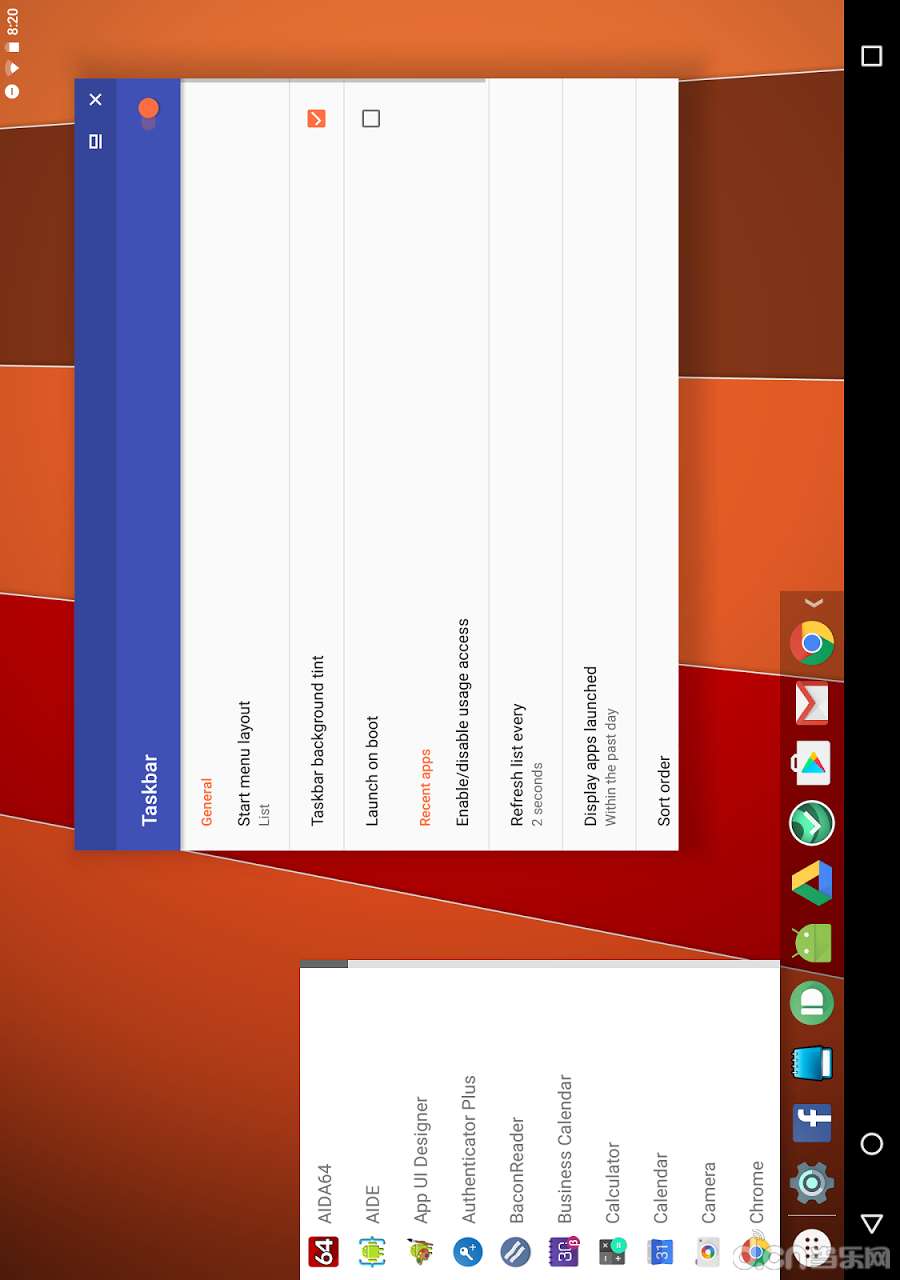Screen dimensions: 900x1280
Task: Open Play Store taskbar icon
Action: tap(812, 763)
